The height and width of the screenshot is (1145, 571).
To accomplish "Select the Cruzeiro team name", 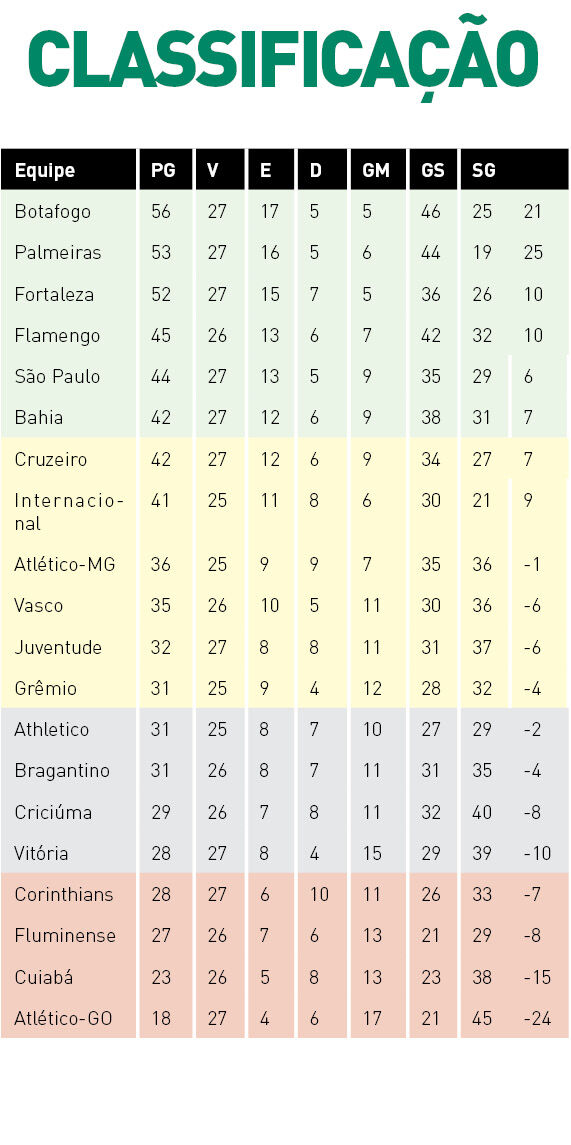I will pos(50,459).
